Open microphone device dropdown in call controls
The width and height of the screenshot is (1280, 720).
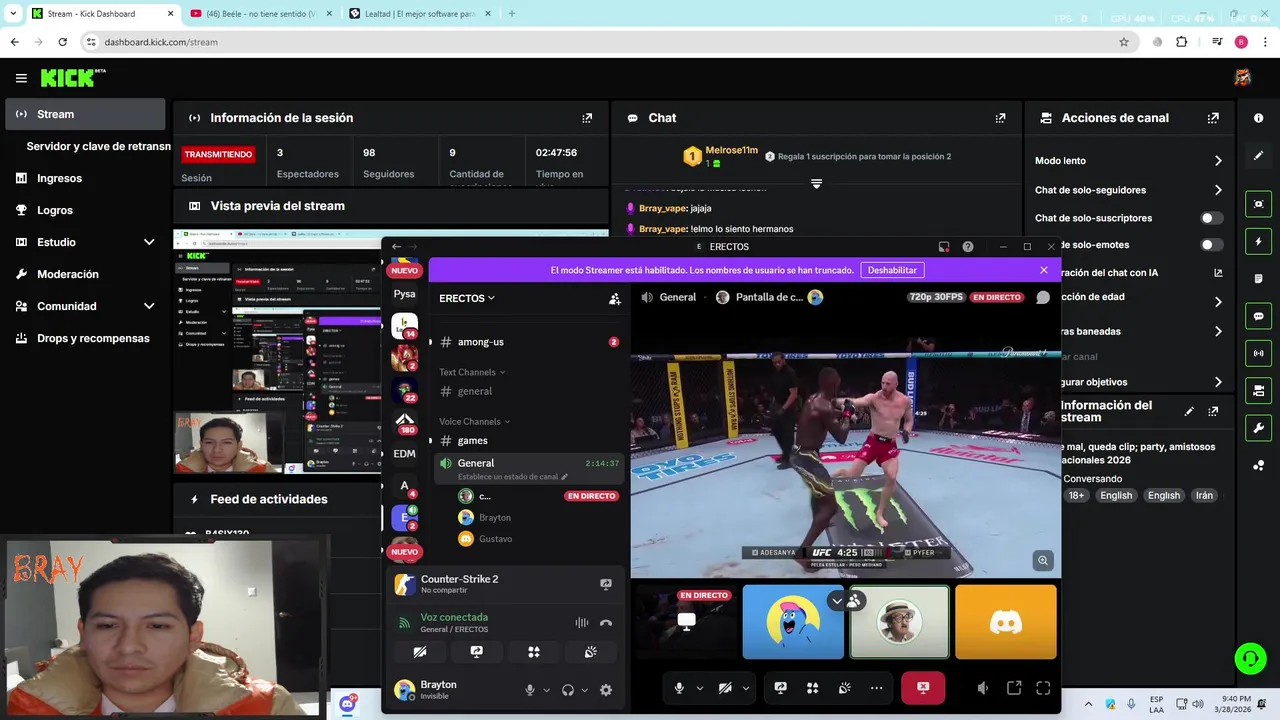(x=699, y=688)
